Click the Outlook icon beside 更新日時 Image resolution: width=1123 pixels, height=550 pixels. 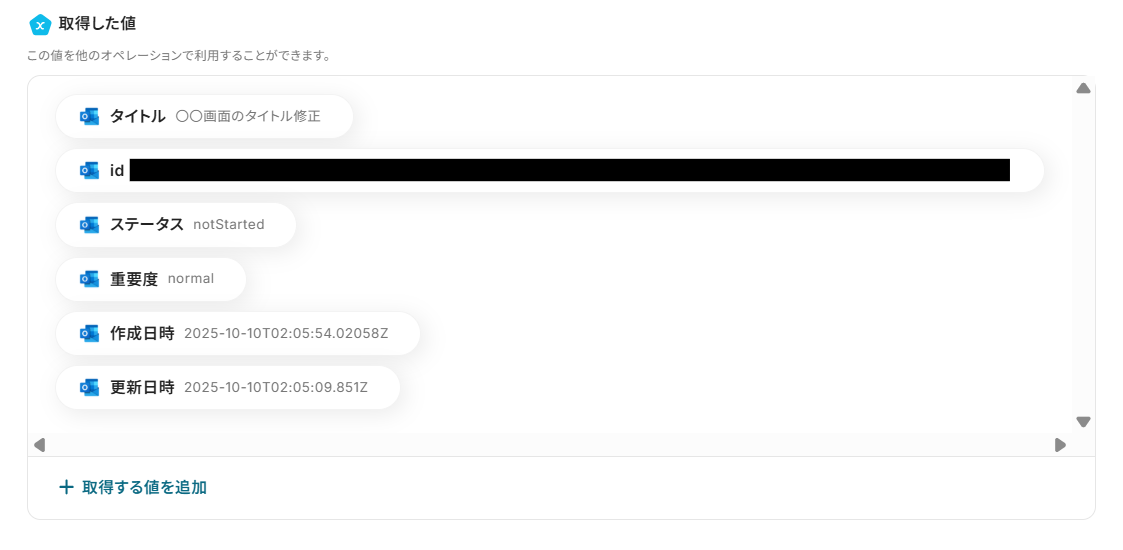click(x=90, y=387)
